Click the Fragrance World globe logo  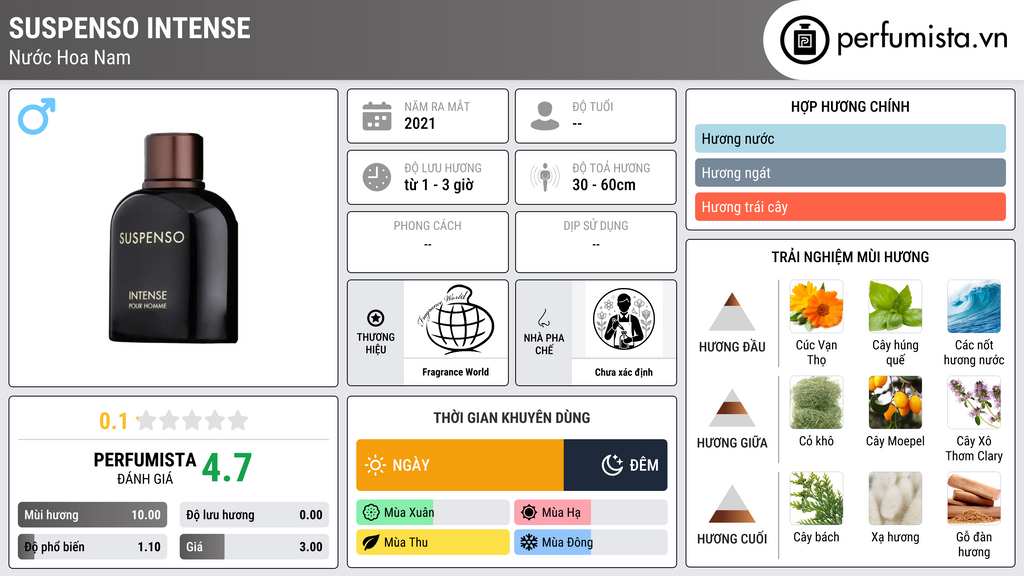click(x=455, y=320)
